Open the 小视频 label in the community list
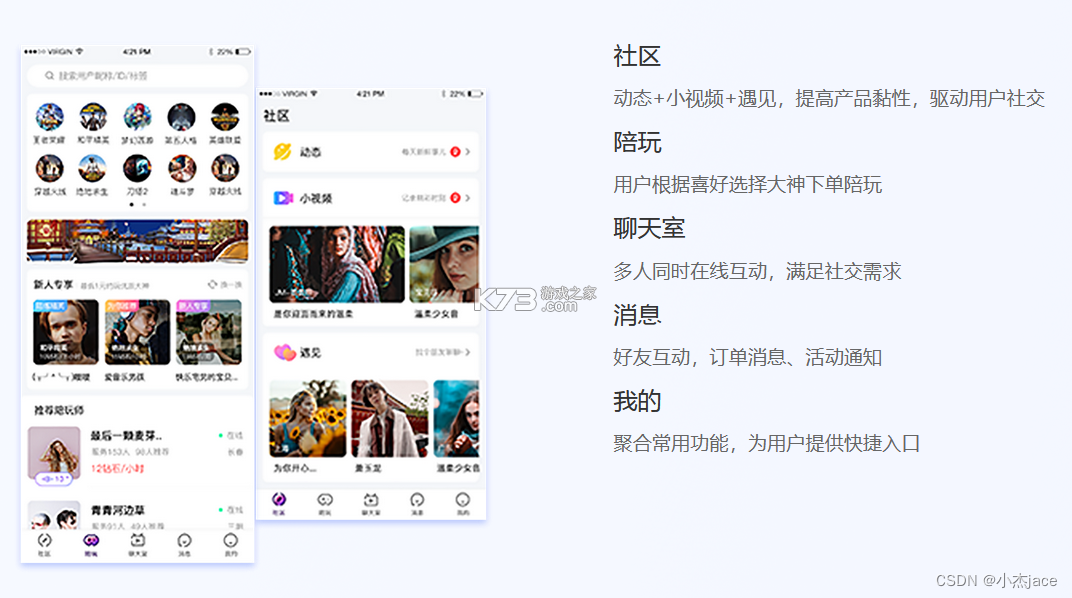Image resolution: width=1072 pixels, height=598 pixels. (x=316, y=198)
